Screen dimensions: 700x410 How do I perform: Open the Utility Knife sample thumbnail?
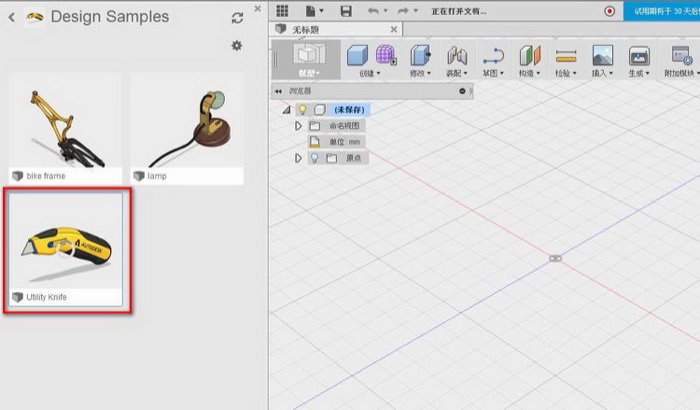click(66, 249)
